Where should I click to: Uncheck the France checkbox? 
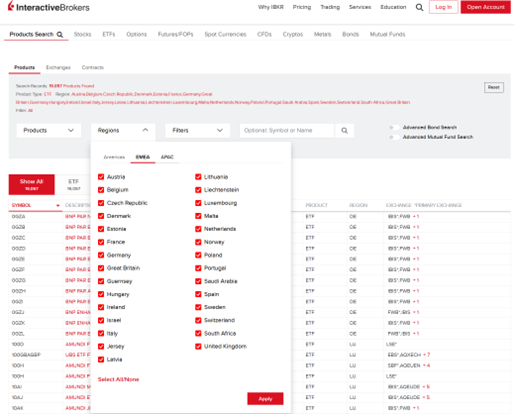(101, 242)
